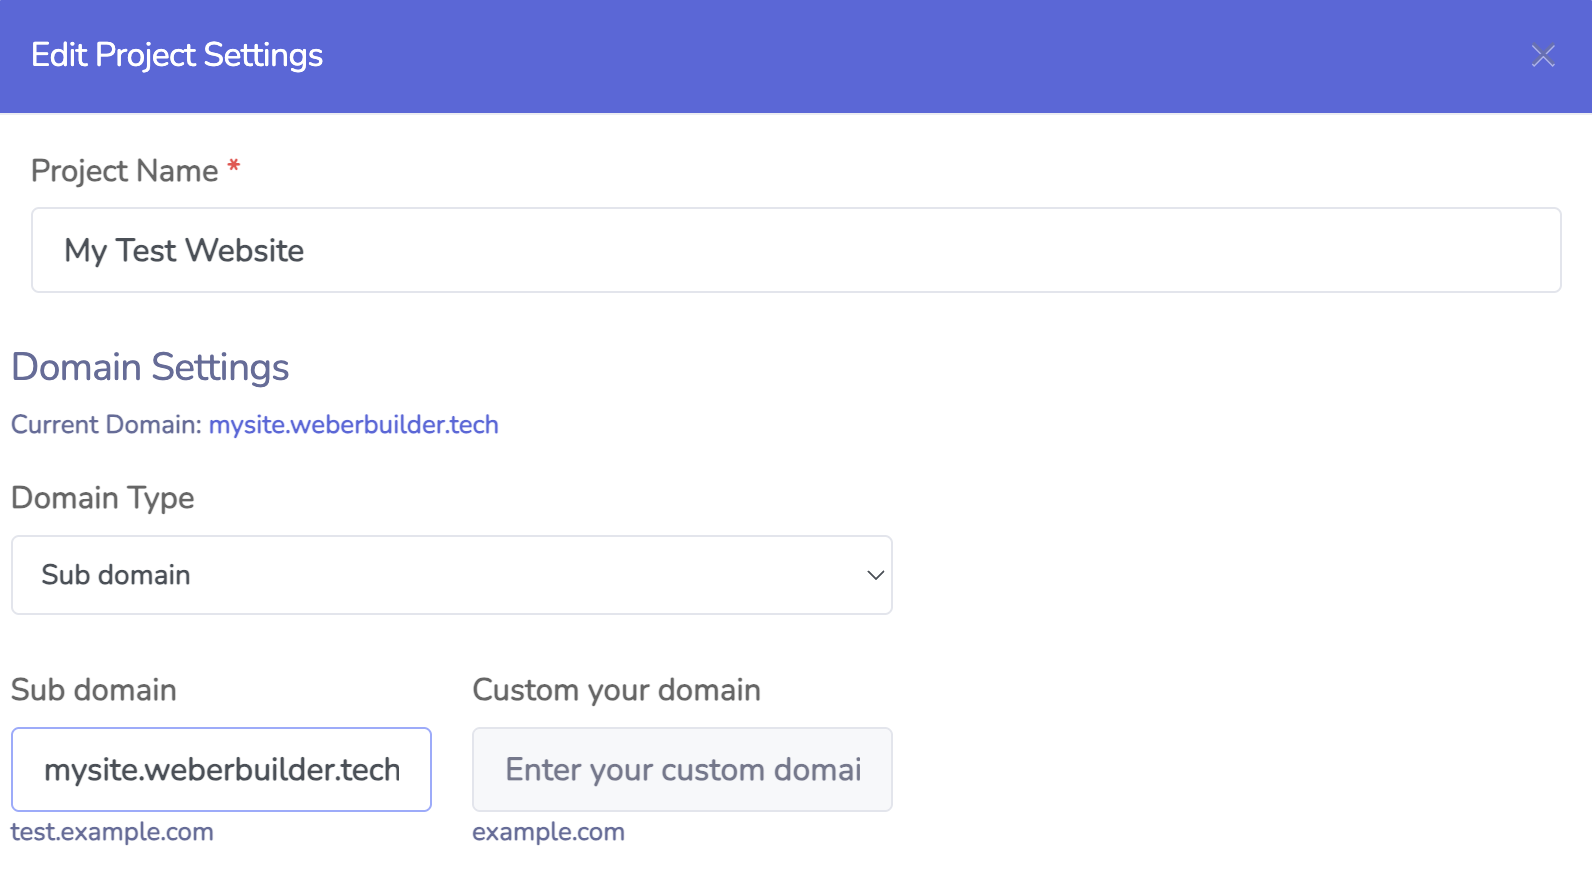This screenshot has height=882, width=1592.
Task: Click the red required asterisk
Action: (x=234, y=166)
